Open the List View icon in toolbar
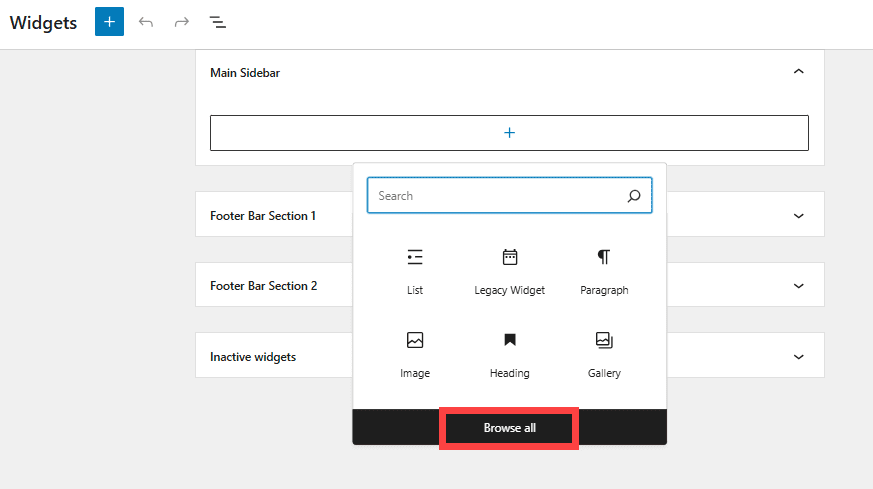 pyautogui.click(x=217, y=22)
